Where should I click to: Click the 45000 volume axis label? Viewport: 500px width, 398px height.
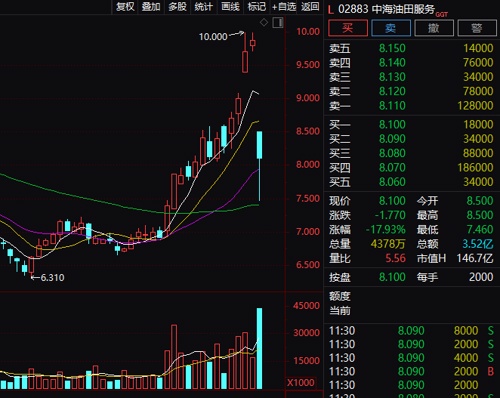coord(306,306)
